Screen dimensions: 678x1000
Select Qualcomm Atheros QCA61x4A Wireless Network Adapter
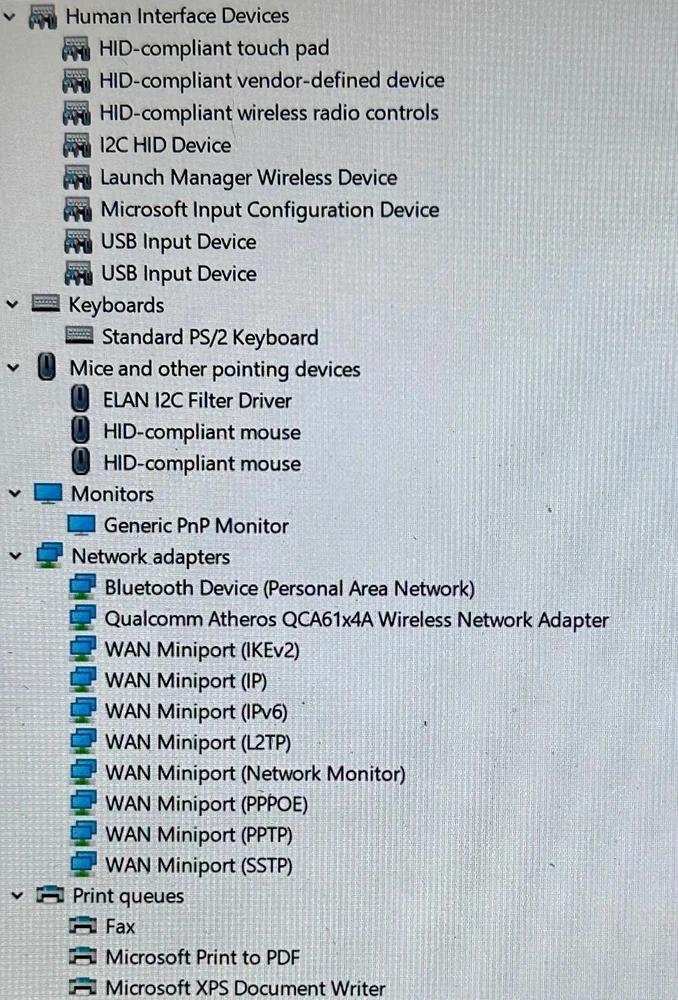click(357, 619)
